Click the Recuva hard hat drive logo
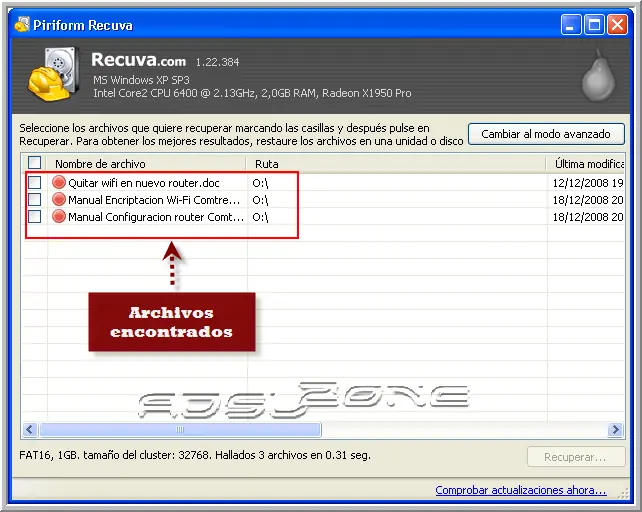 (x=53, y=74)
